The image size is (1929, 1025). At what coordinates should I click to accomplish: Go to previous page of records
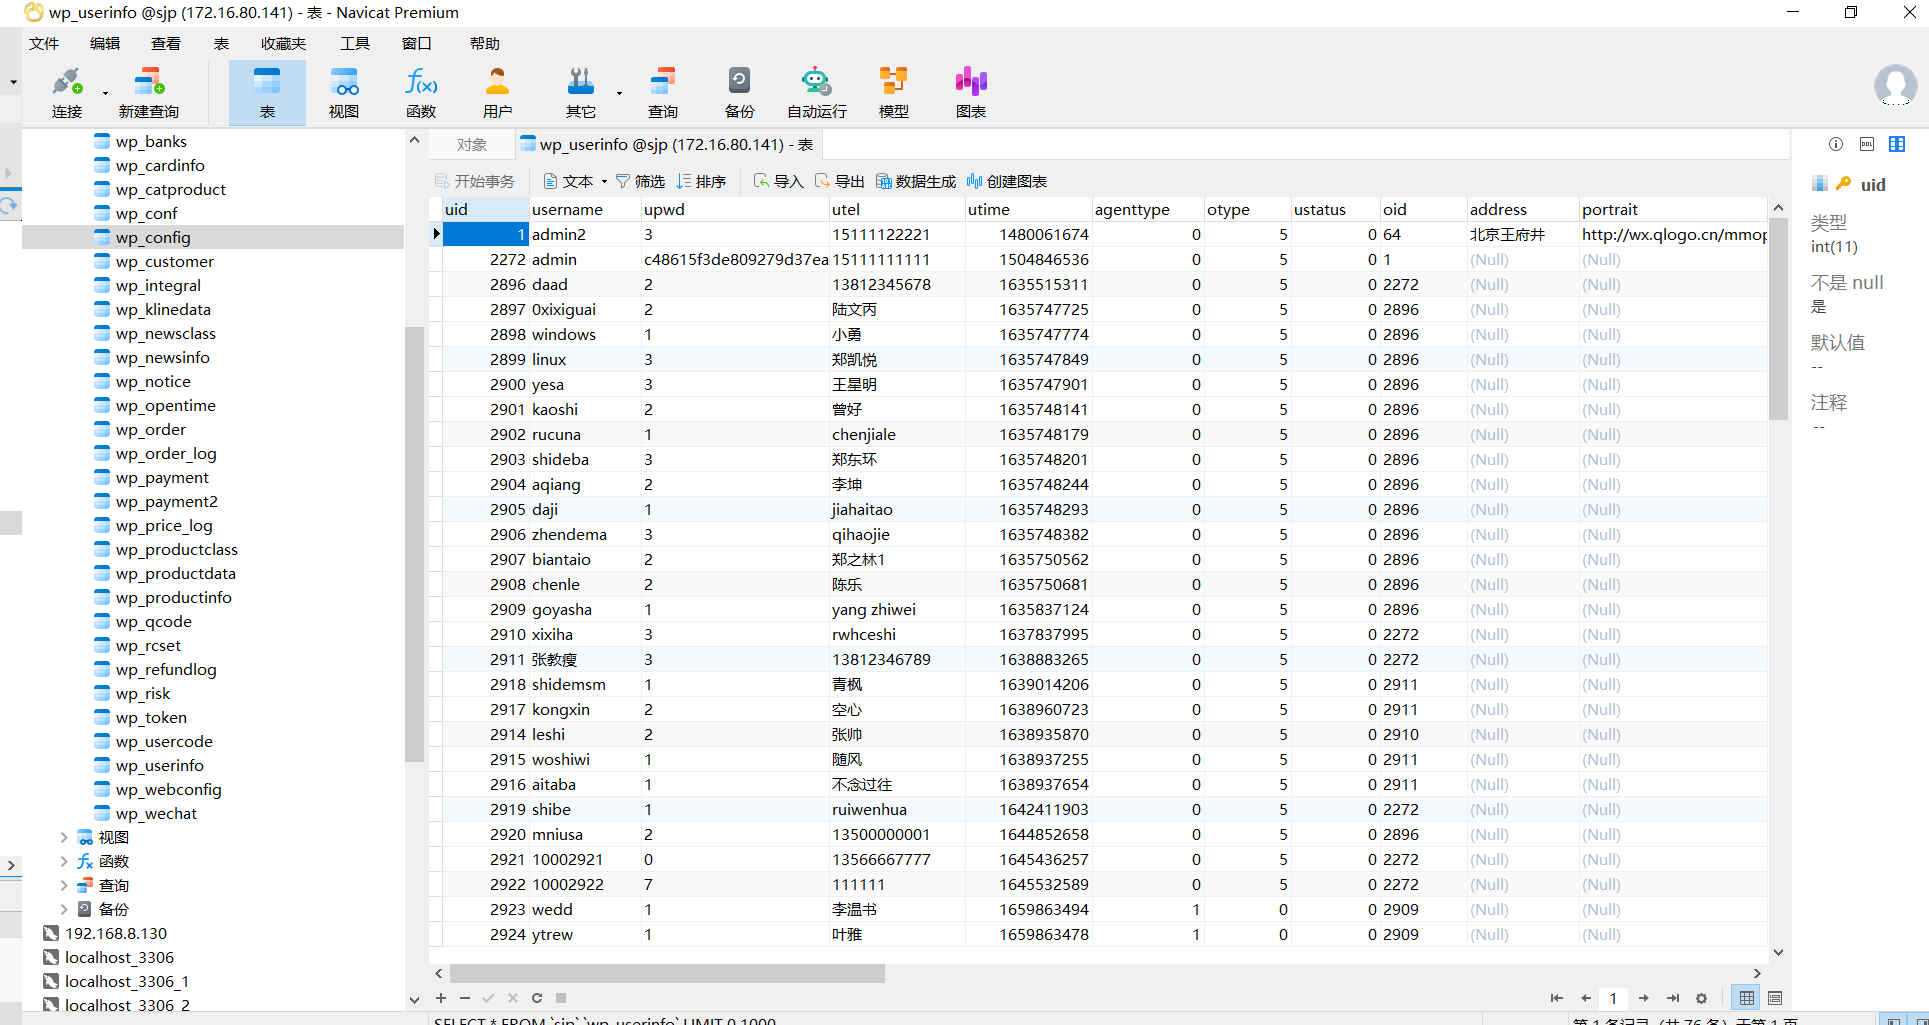coord(1585,998)
